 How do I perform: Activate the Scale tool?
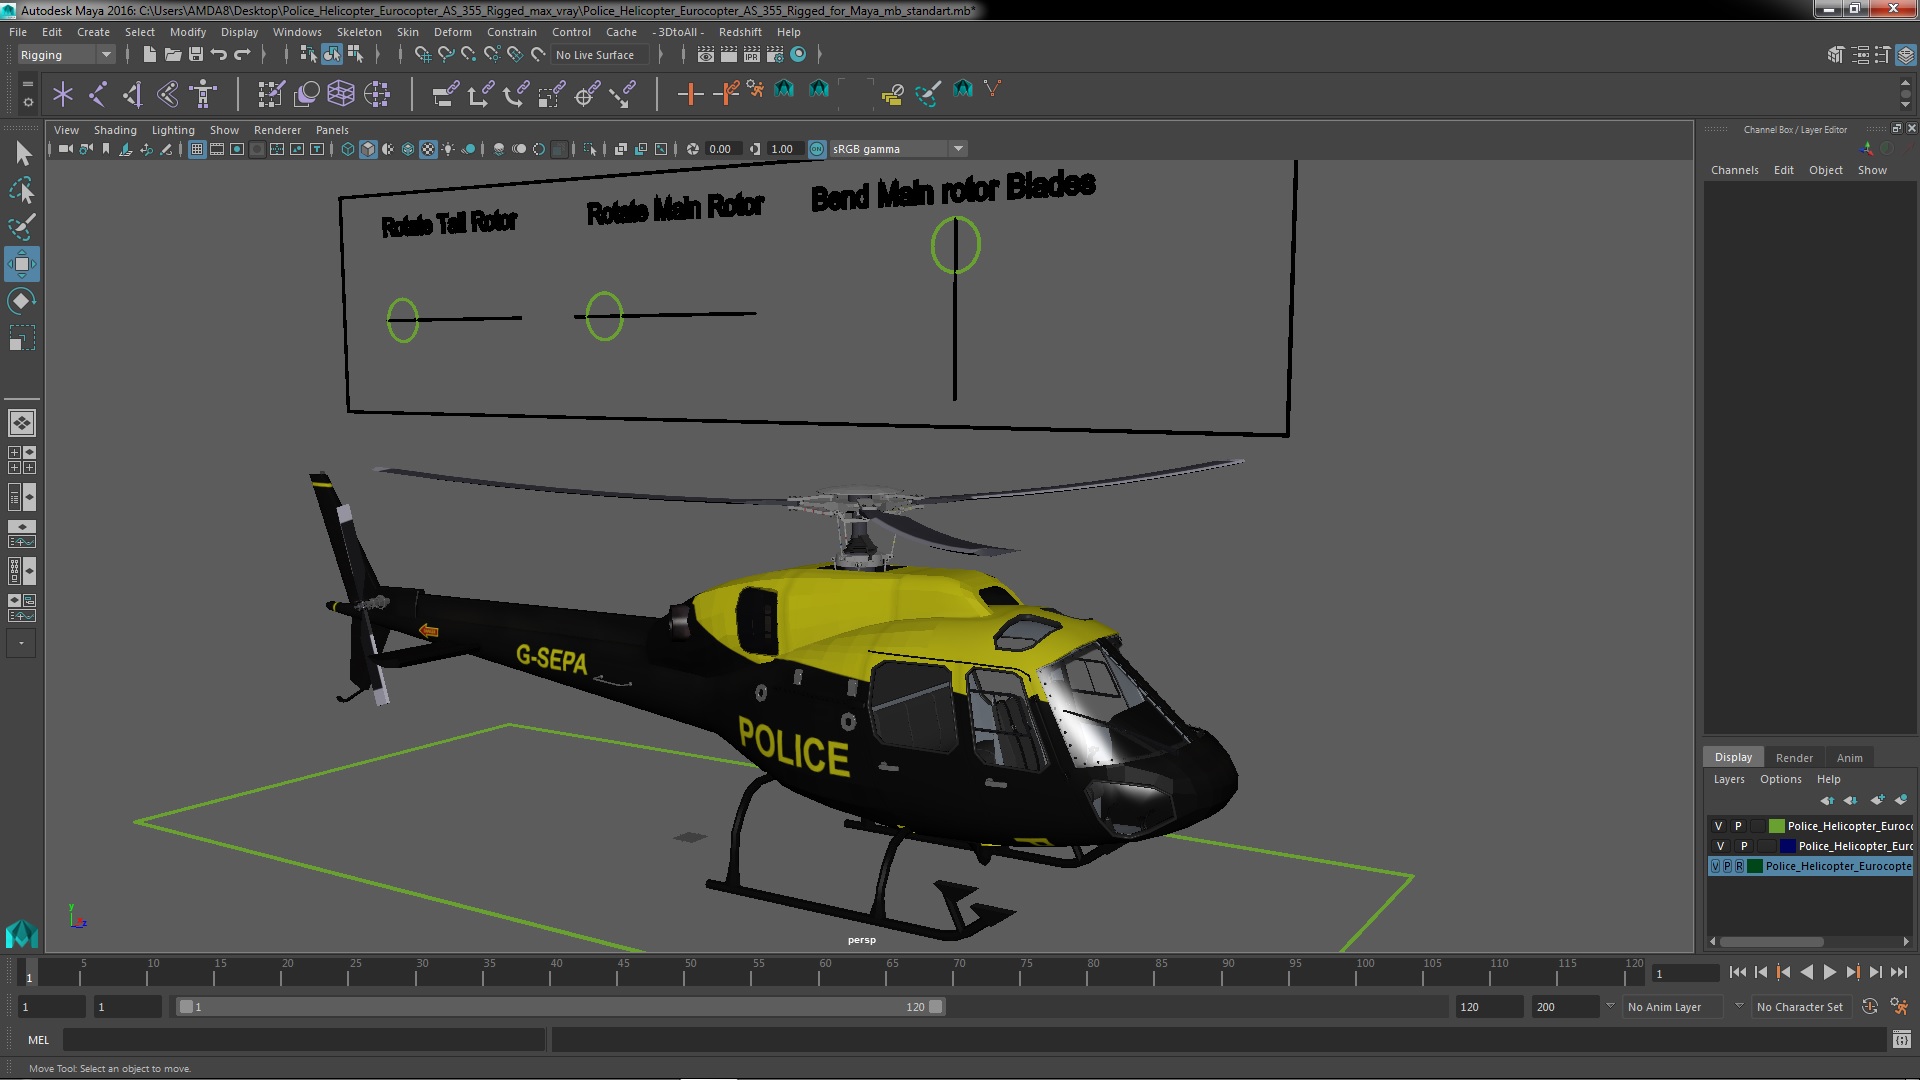[22, 338]
